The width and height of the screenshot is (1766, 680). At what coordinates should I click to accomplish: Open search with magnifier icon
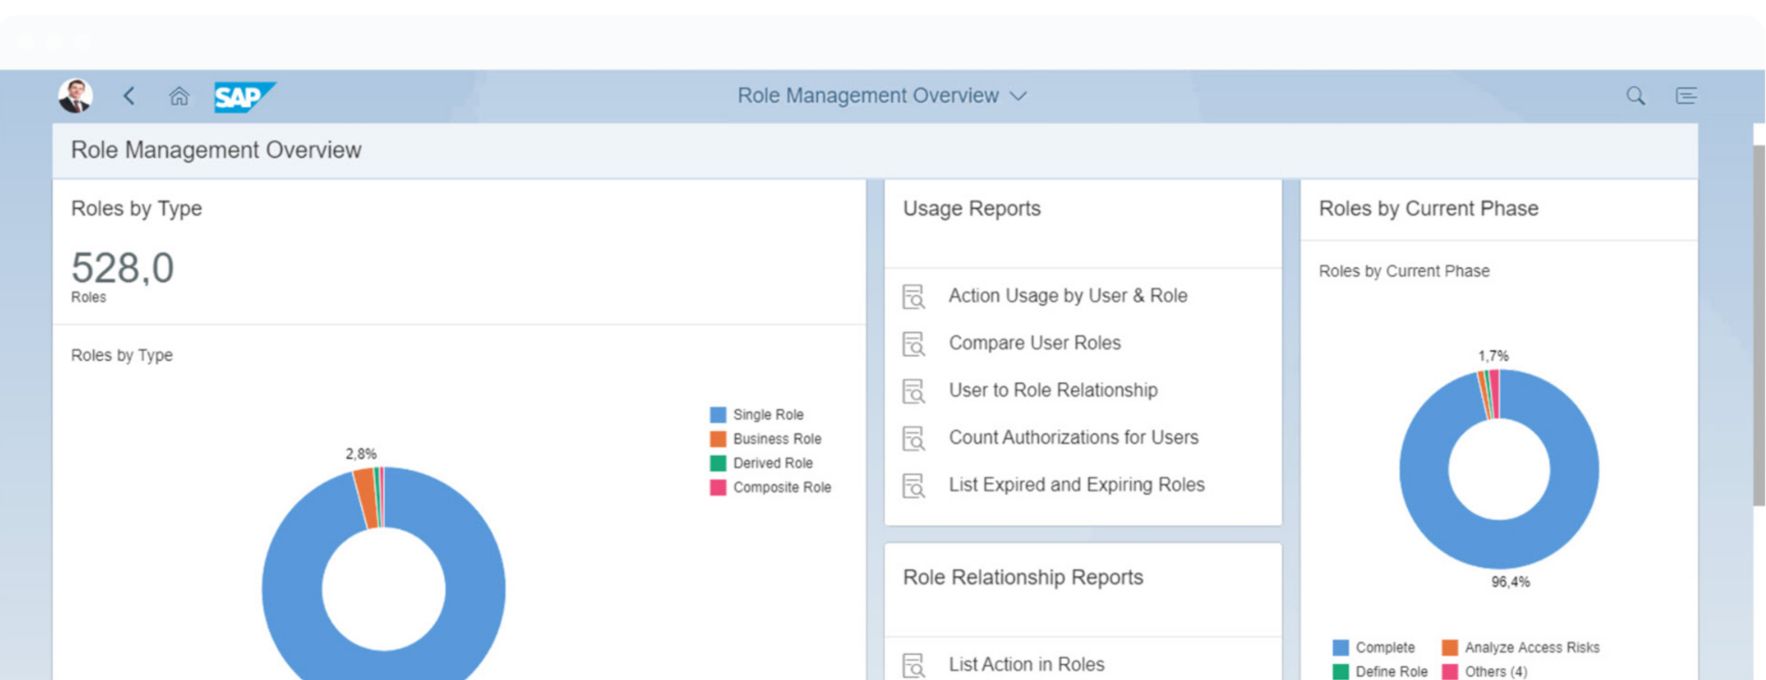pyautogui.click(x=1635, y=96)
